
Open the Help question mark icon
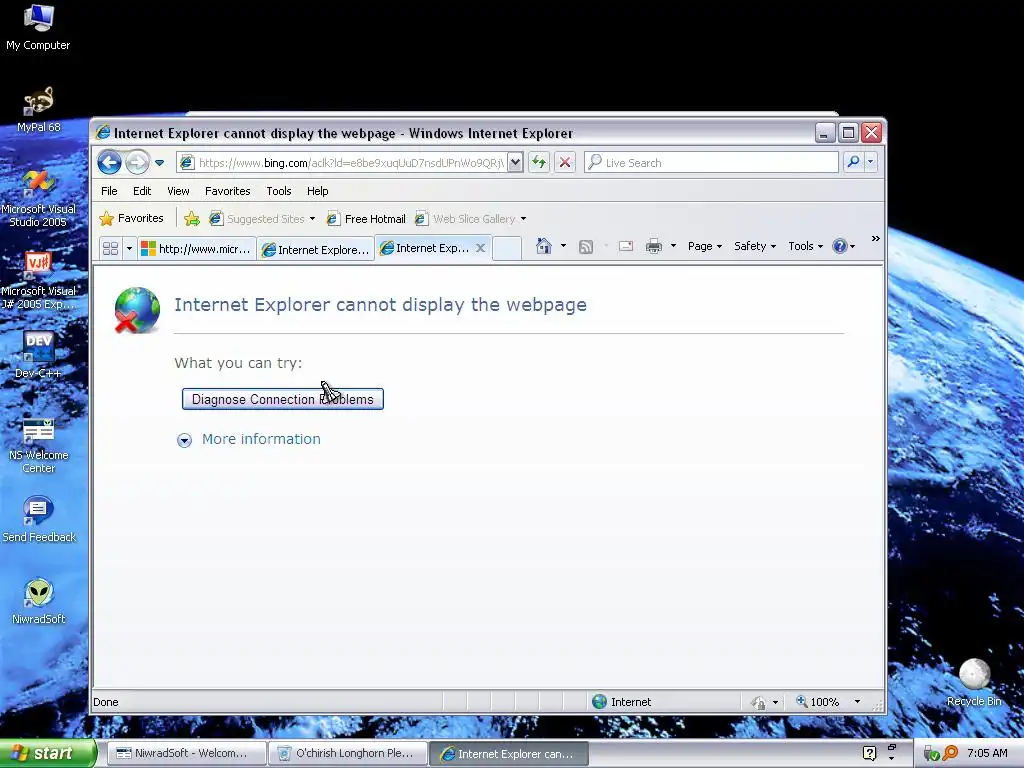(x=839, y=246)
